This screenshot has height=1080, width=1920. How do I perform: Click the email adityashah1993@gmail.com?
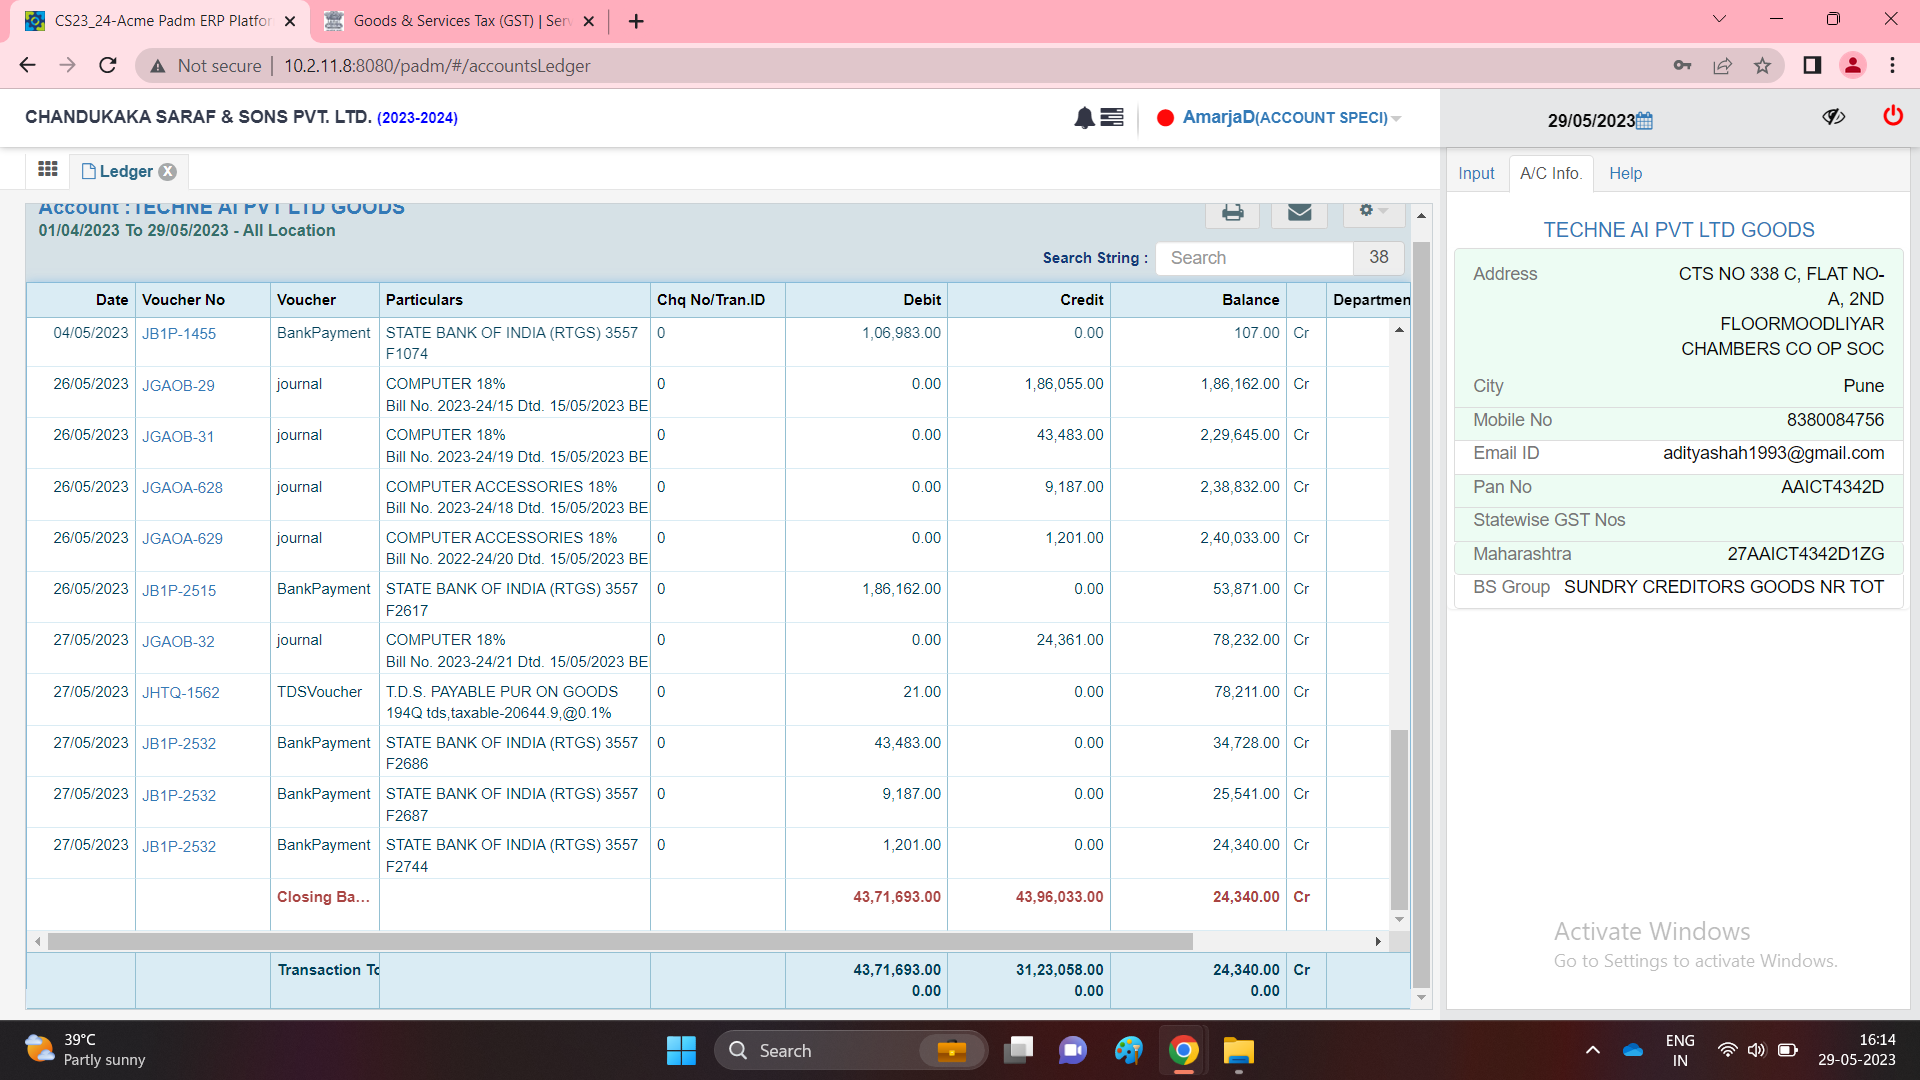click(1773, 454)
